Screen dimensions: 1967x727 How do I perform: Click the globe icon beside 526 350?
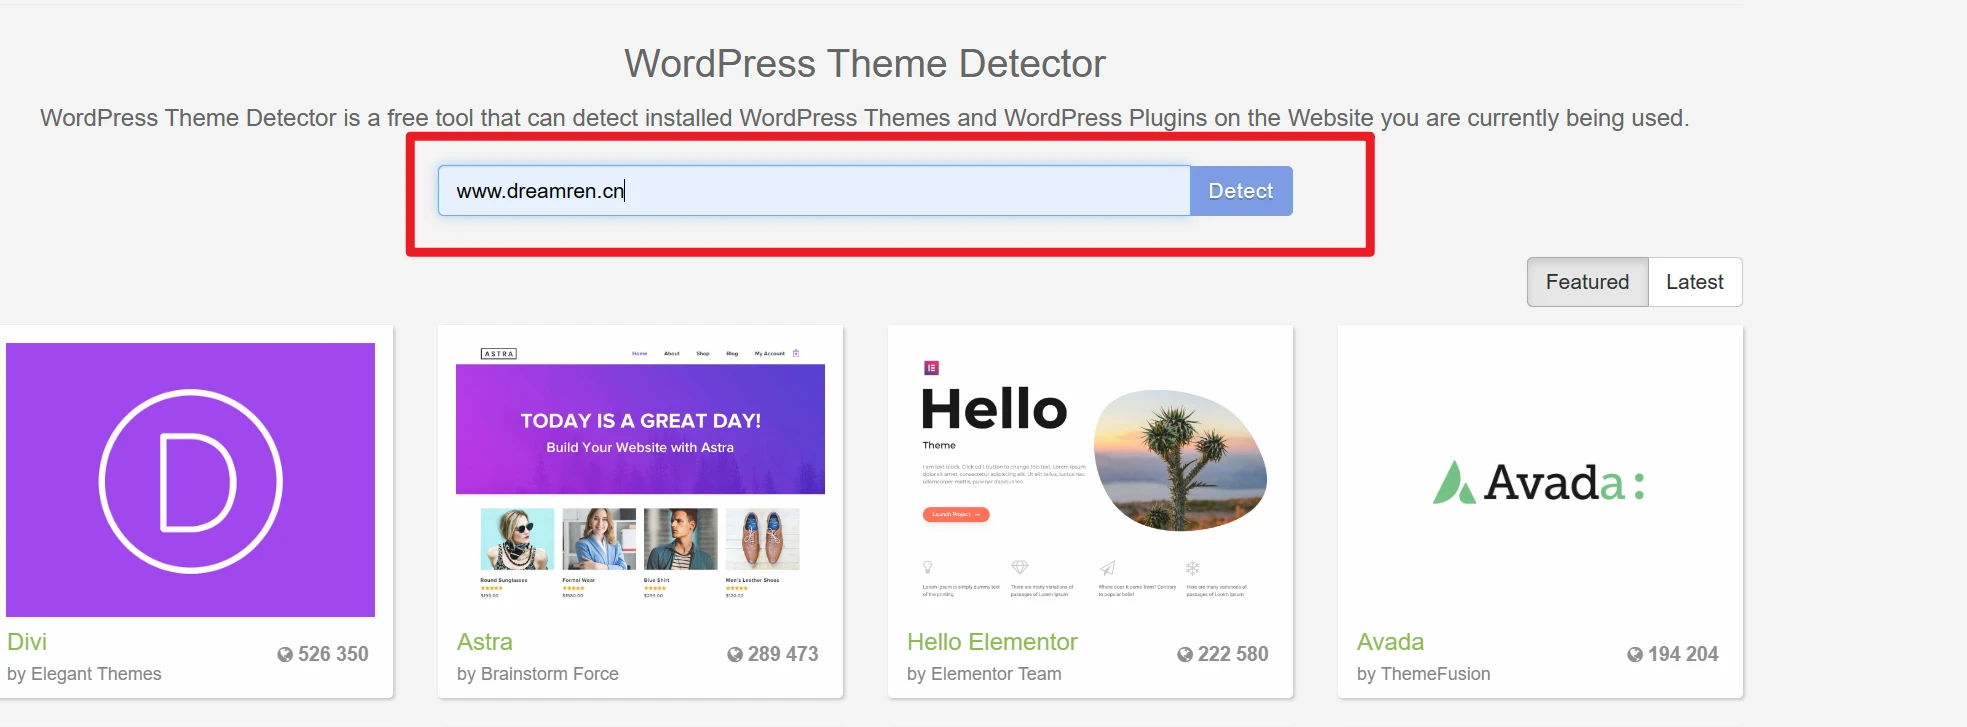click(285, 654)
